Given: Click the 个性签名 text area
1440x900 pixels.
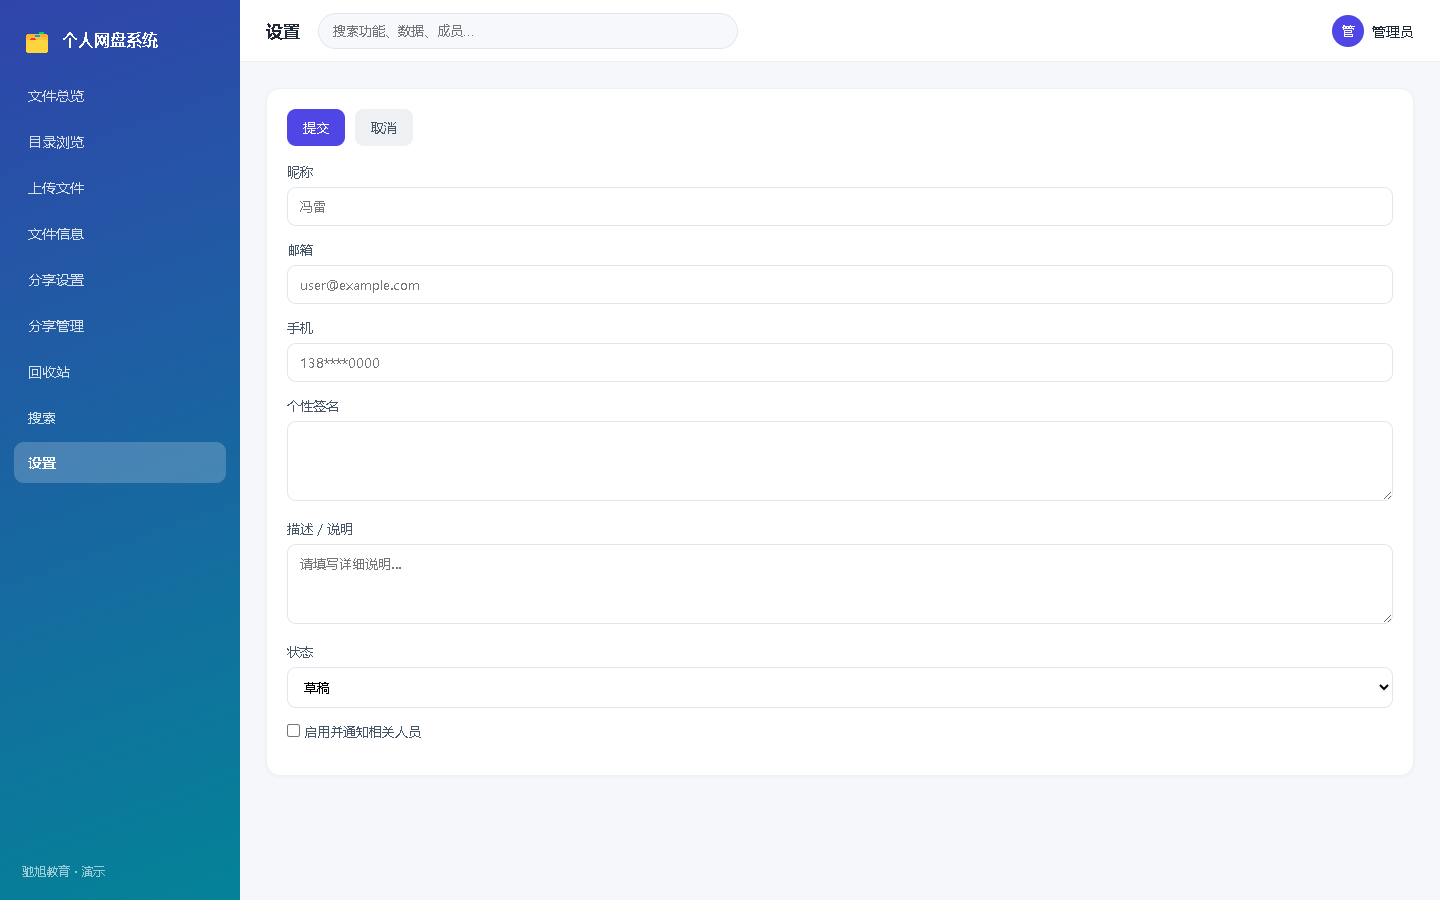Looking at the screenshot, I should [840, 461].
